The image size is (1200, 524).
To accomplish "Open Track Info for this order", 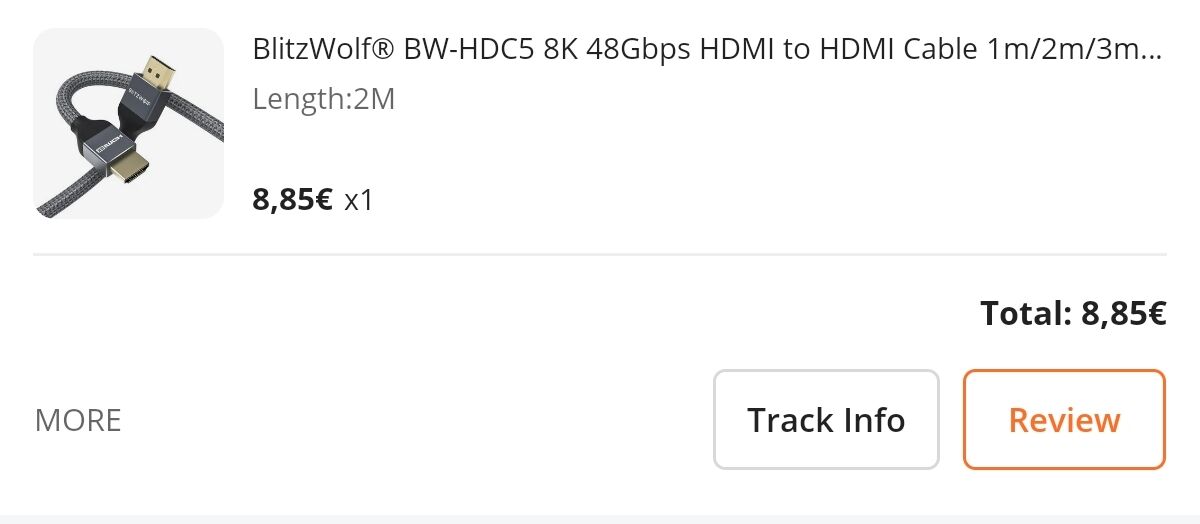I will tap(826, 419).
